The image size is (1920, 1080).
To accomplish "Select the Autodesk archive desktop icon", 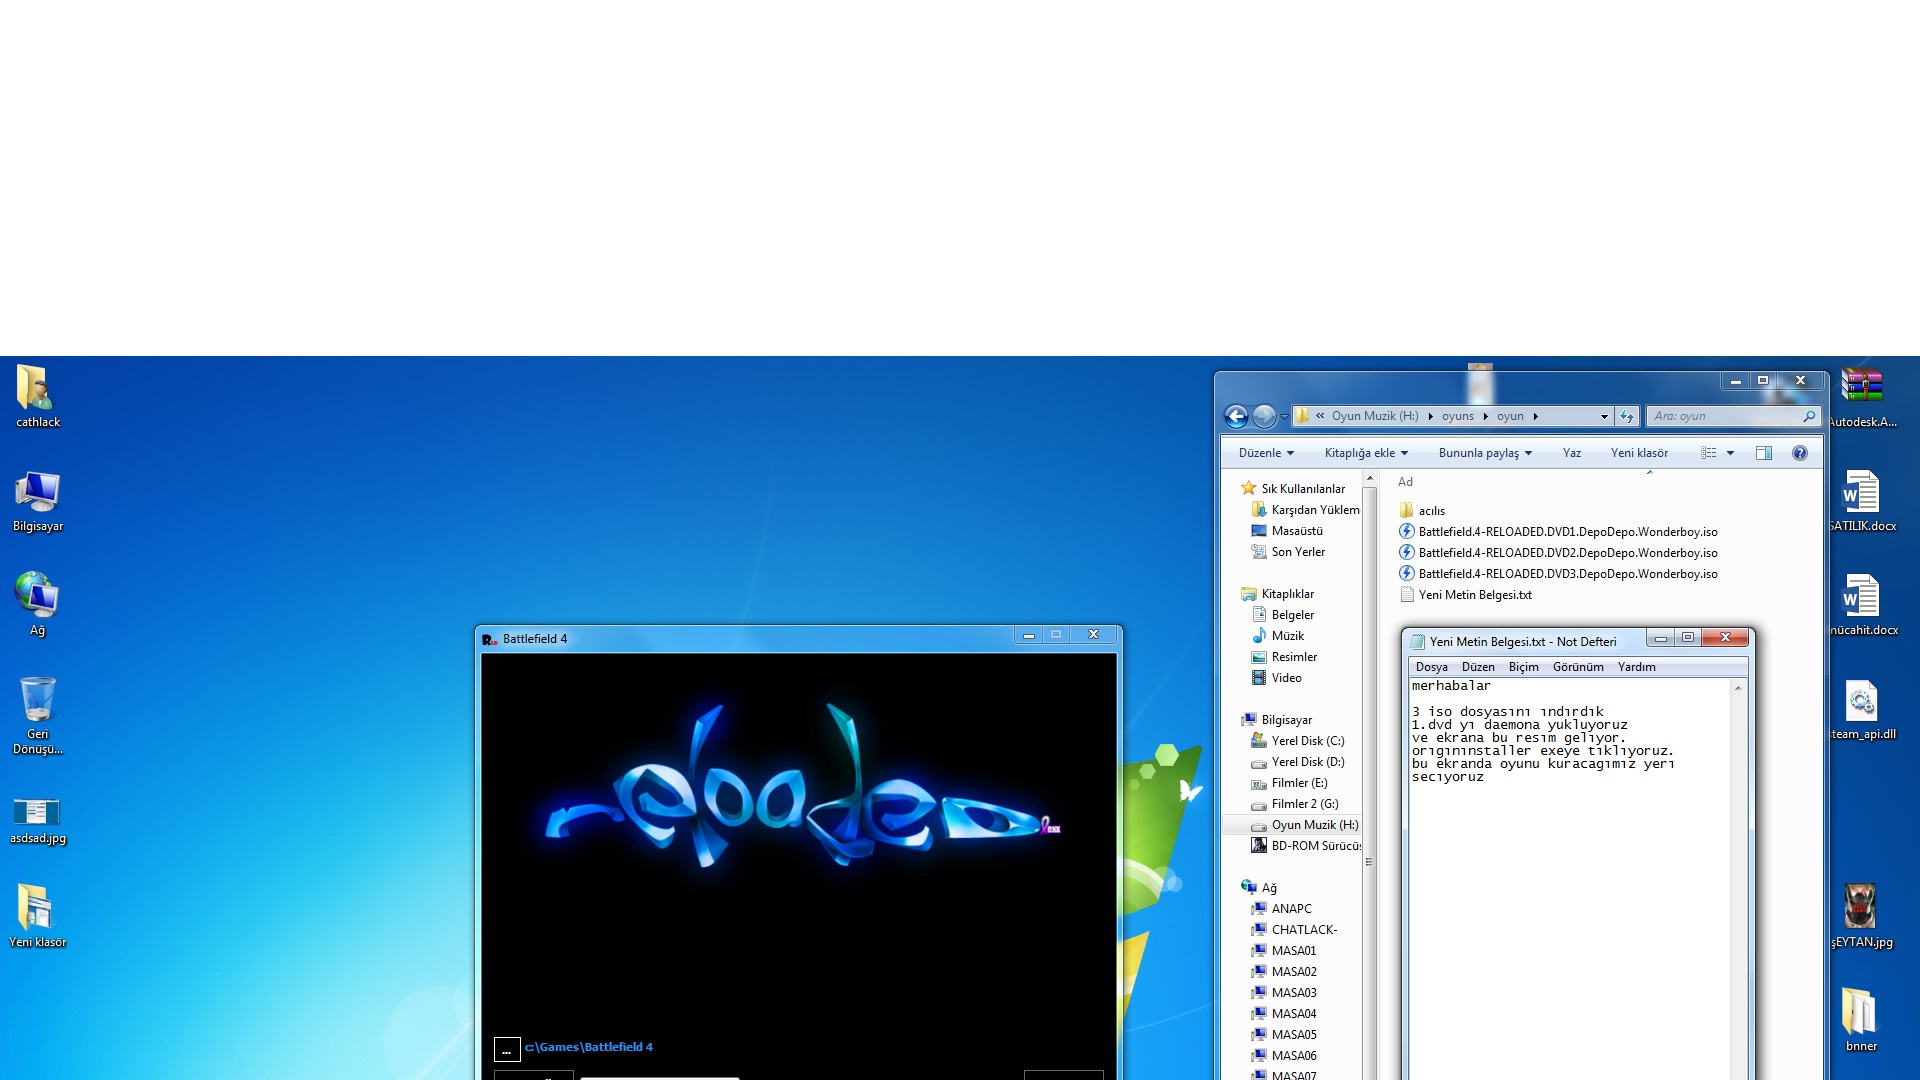I will (x=1862, y=396).
